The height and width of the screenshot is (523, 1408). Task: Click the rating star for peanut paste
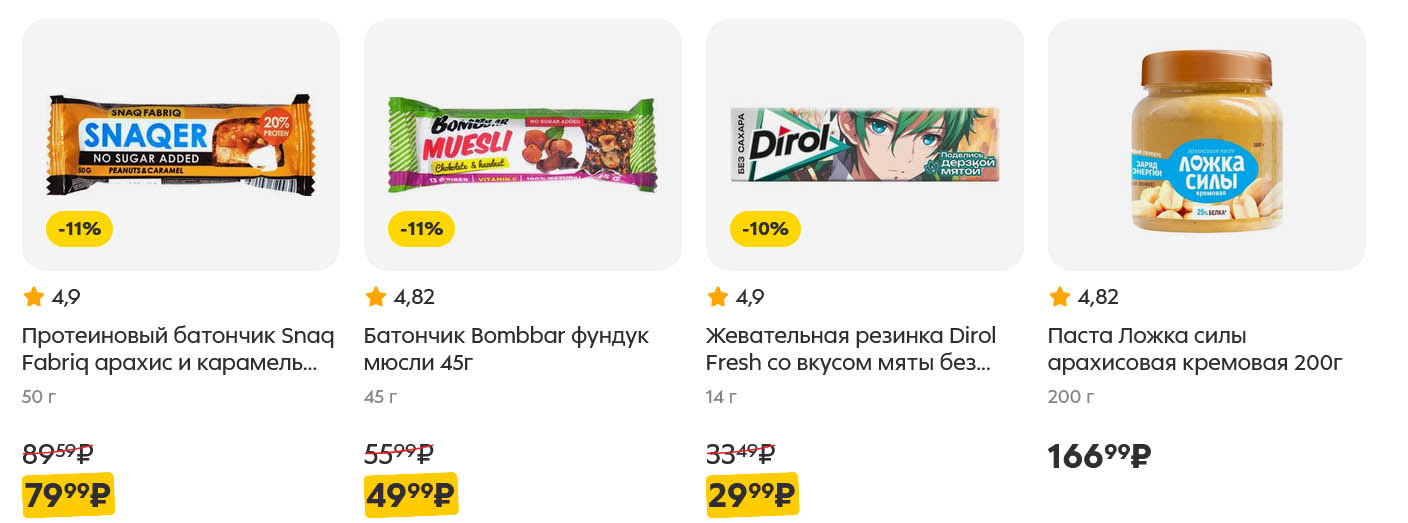[x=1060, y=297]
